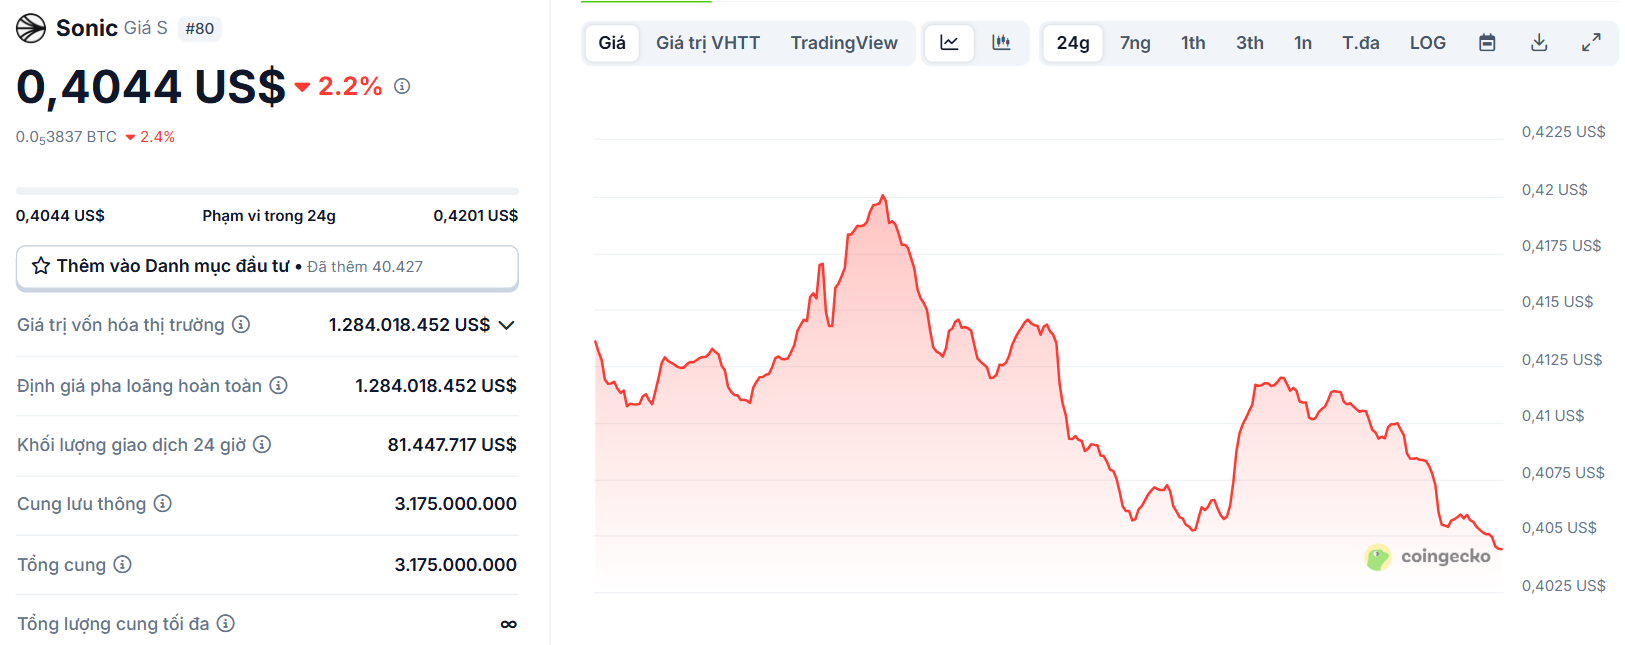Switch to line chart view icon

949,43
